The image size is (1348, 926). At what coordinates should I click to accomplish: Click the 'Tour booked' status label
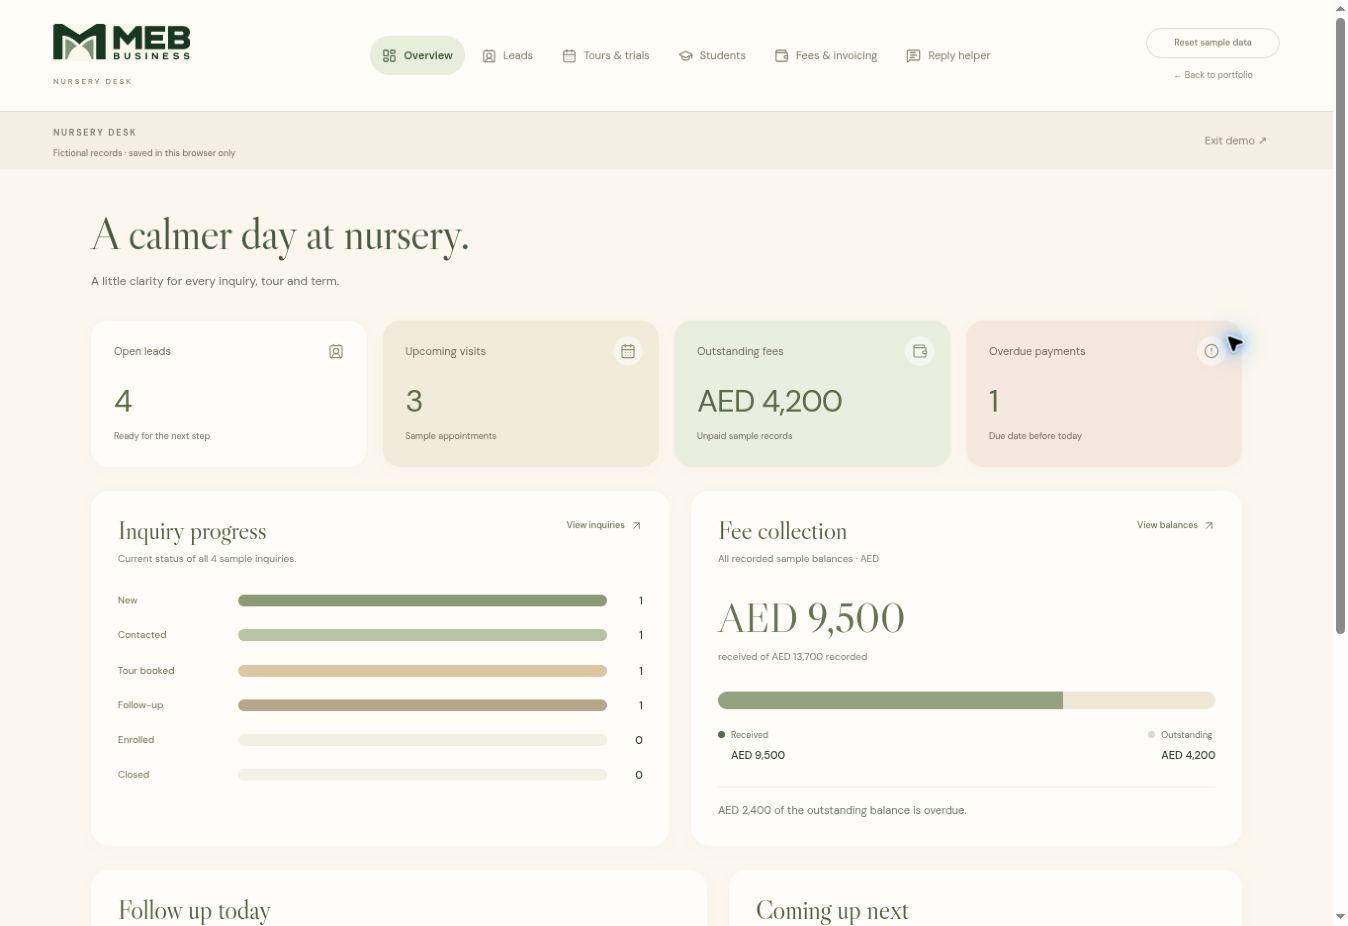point(146,671)
